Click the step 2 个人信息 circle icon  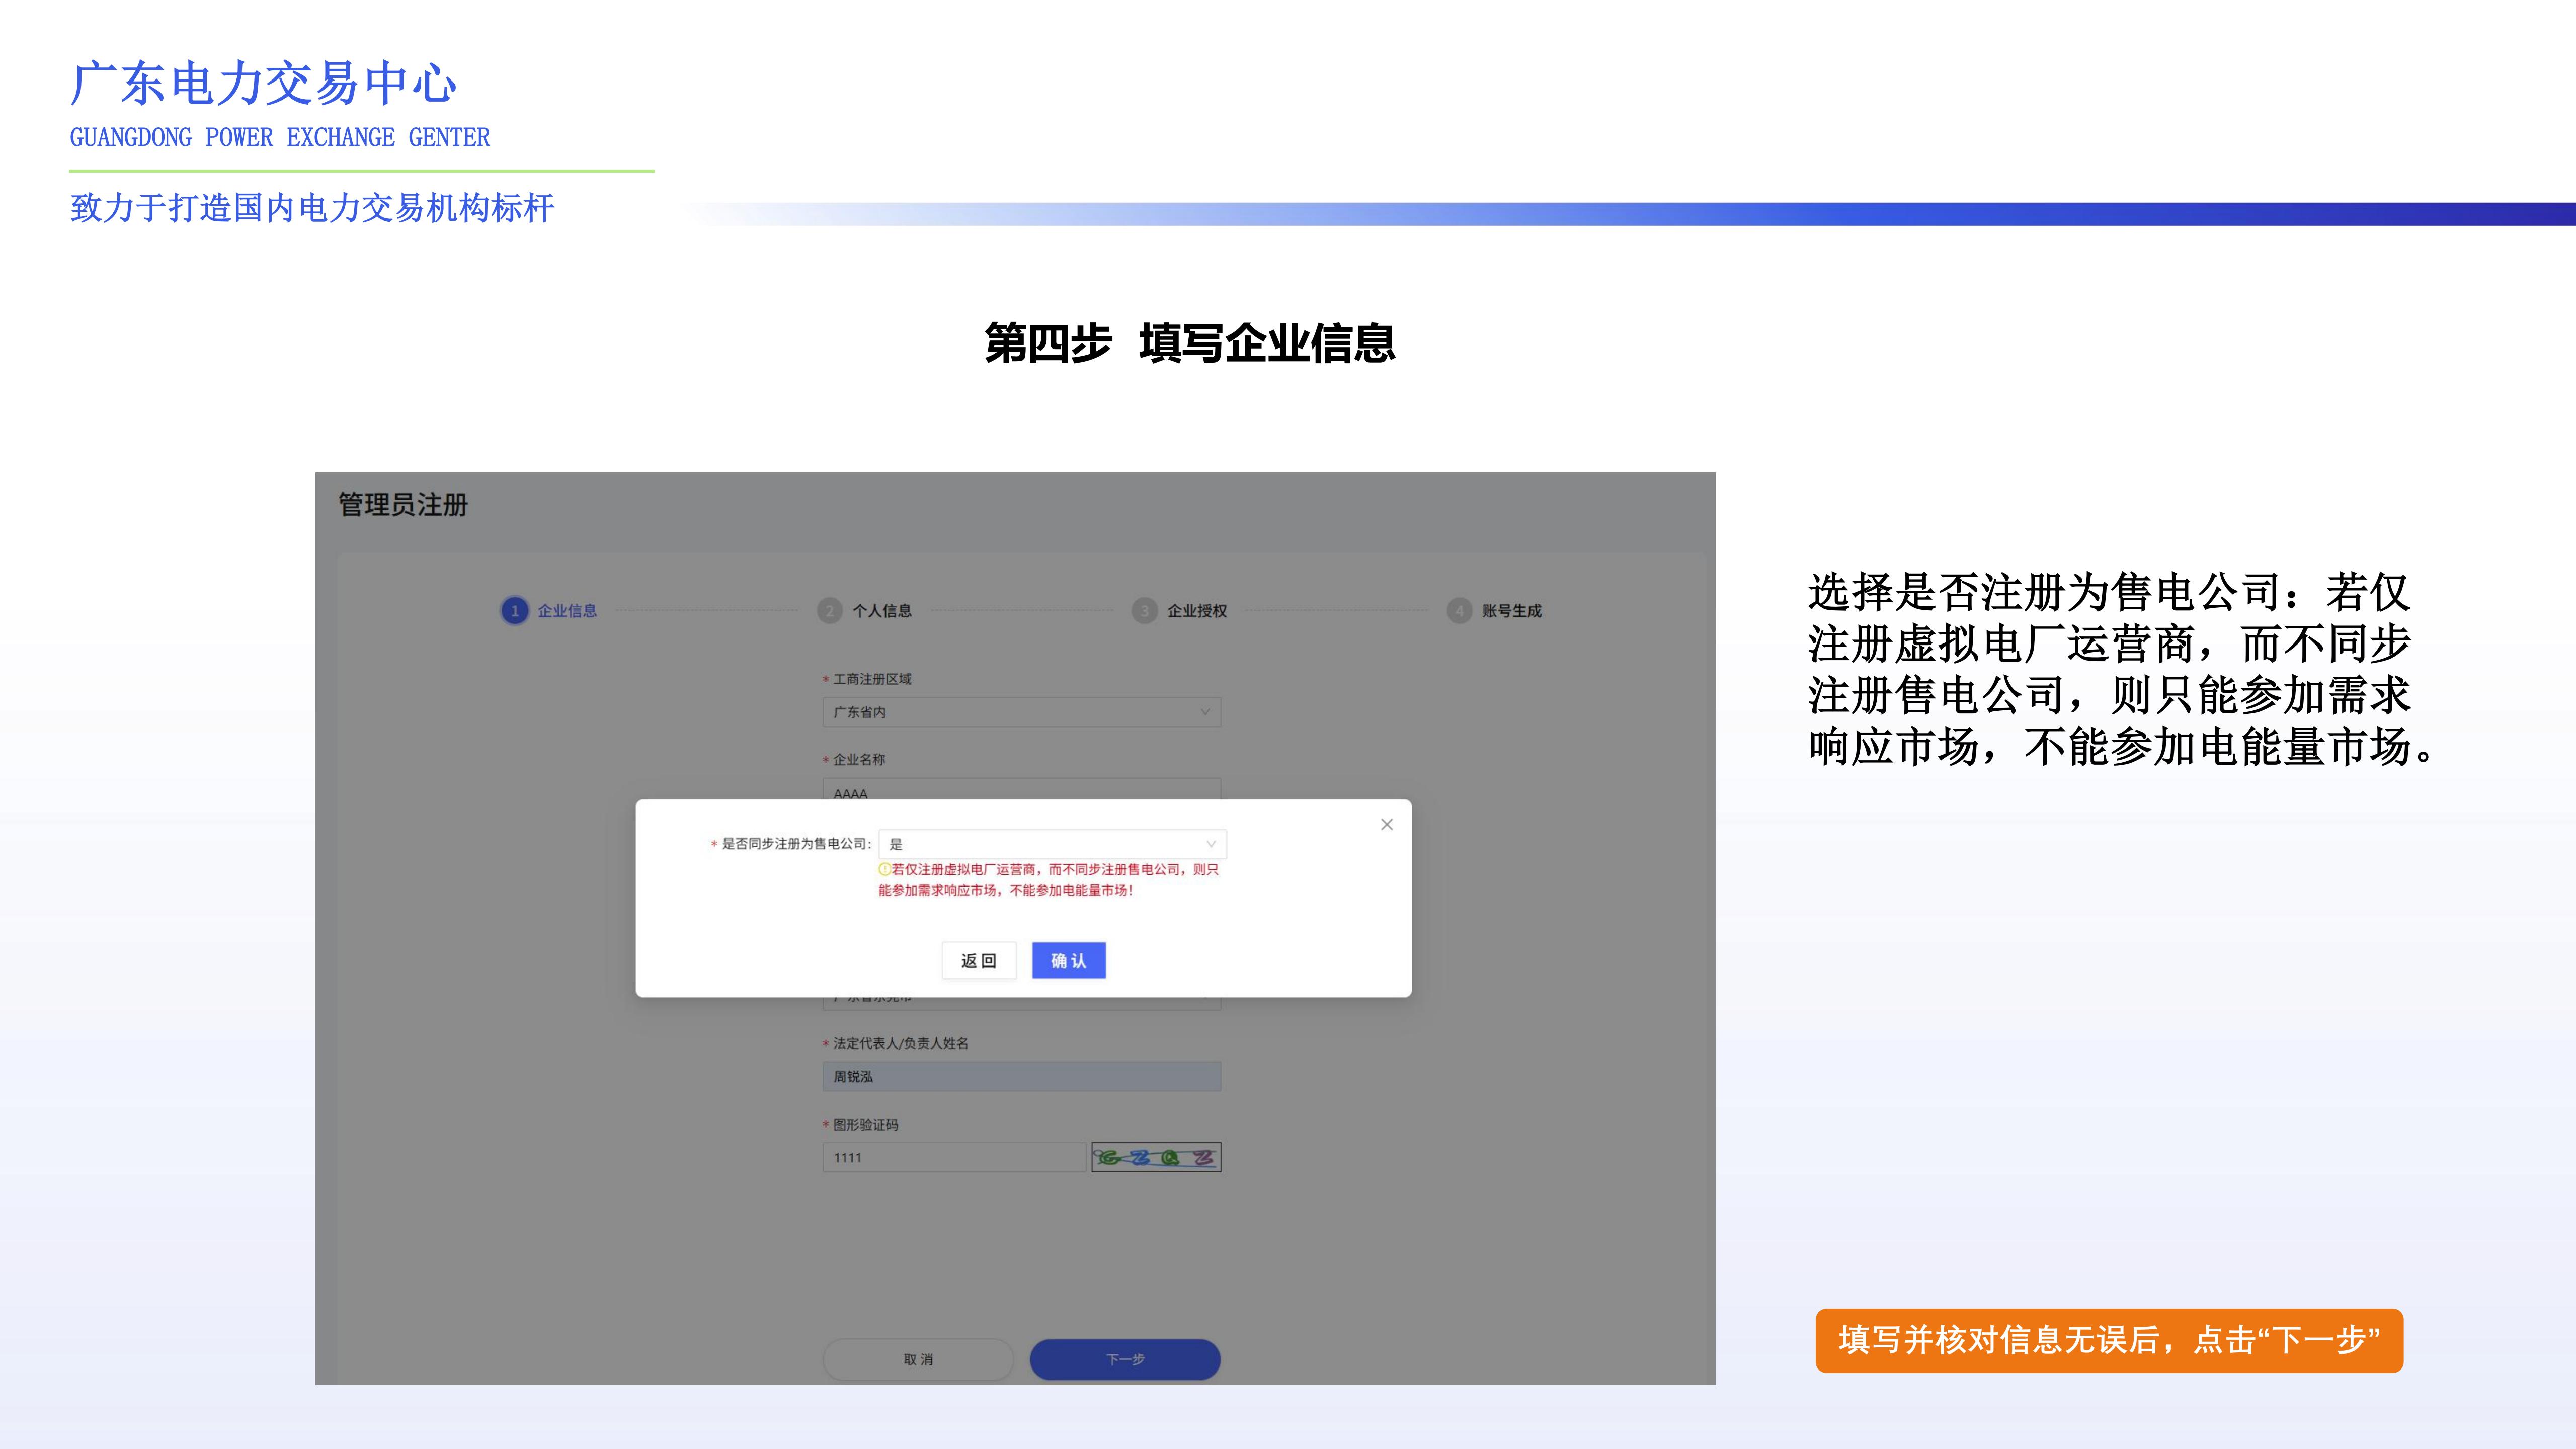pyautogui.click(x=830, y=610)
